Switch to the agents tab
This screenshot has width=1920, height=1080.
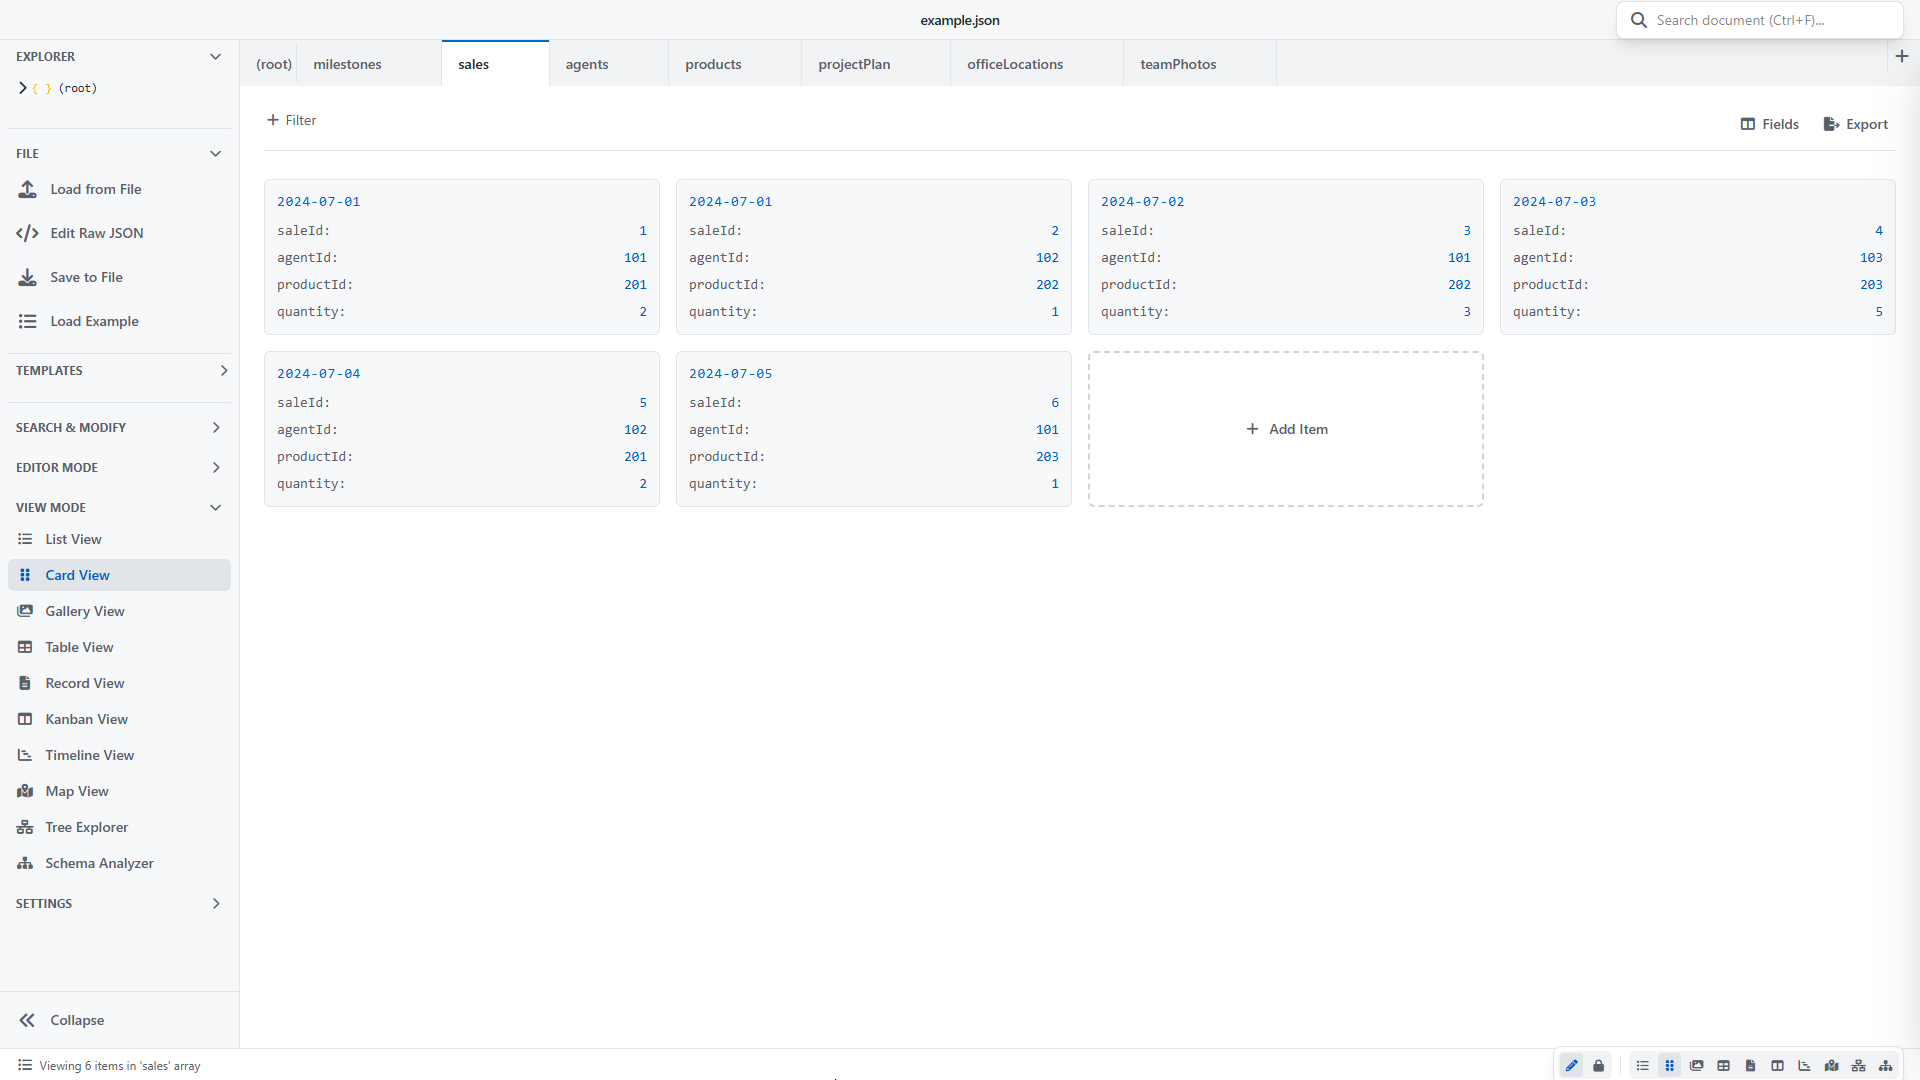pyautogui.click(x=587, y=63)
